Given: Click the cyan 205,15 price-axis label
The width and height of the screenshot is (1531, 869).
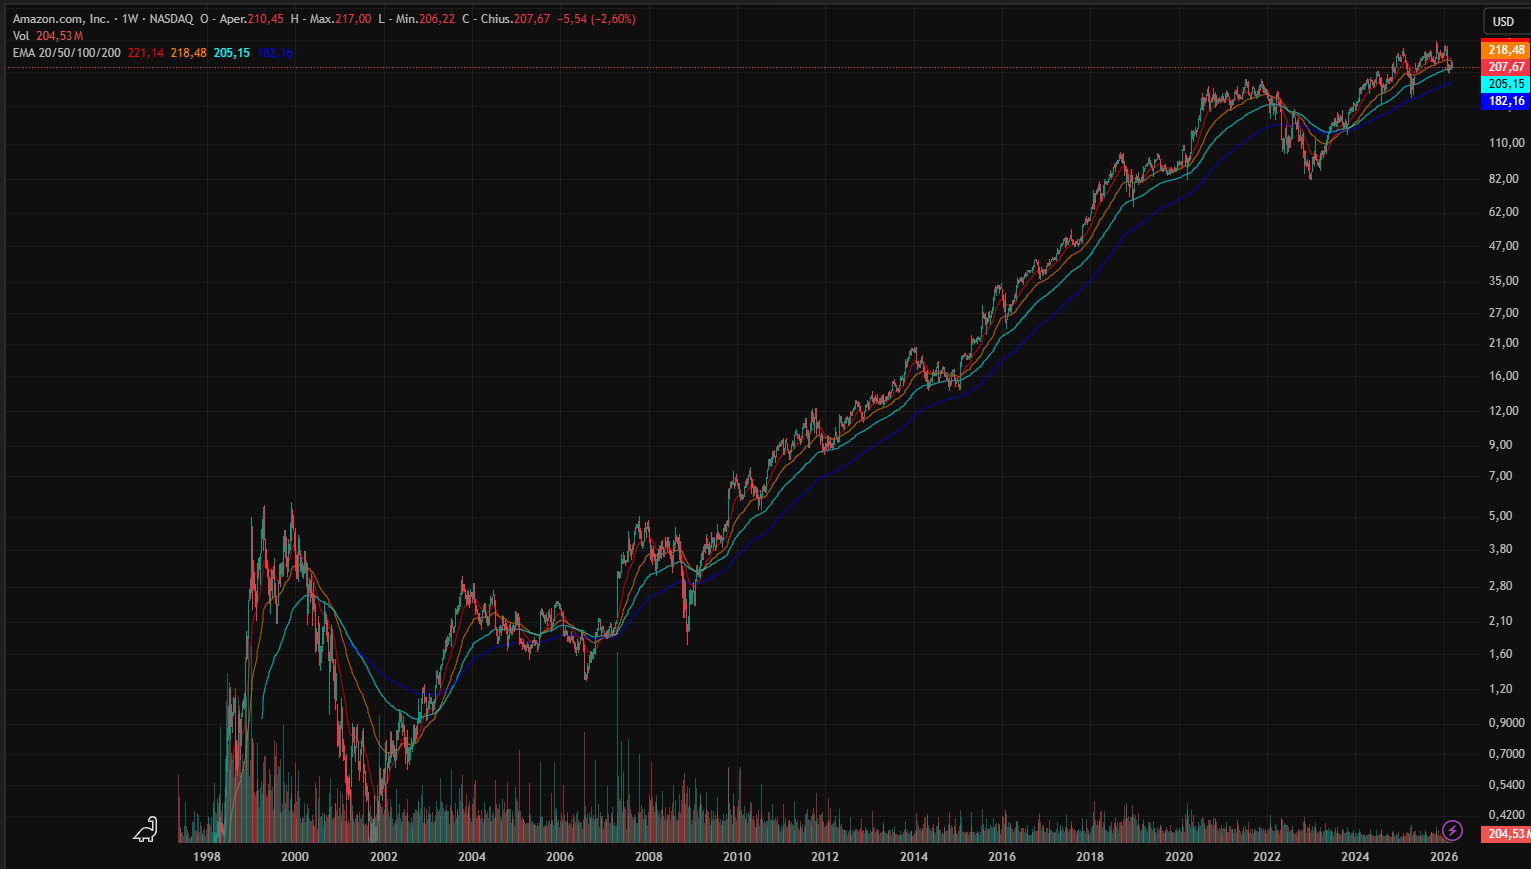Looking at the screenshot, I should 1505,84.
